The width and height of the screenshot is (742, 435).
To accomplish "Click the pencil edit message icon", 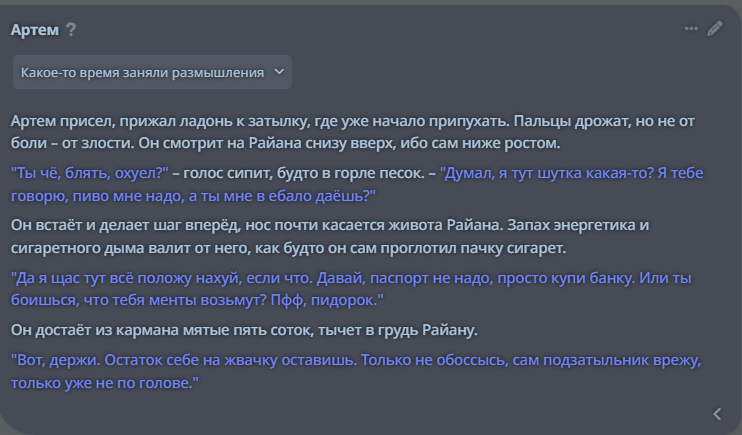I will [x=715, y=28].
